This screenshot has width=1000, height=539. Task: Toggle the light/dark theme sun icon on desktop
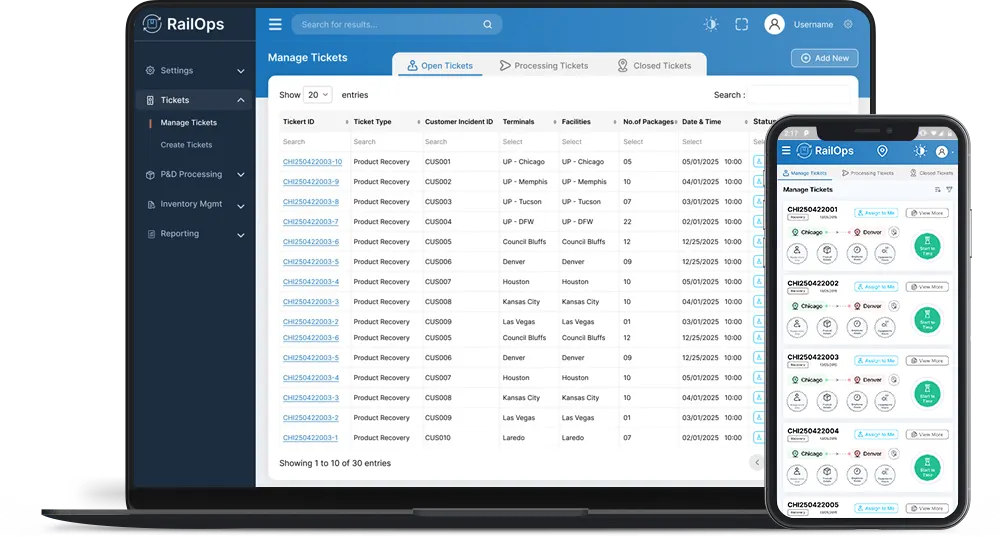coord(711,24)
